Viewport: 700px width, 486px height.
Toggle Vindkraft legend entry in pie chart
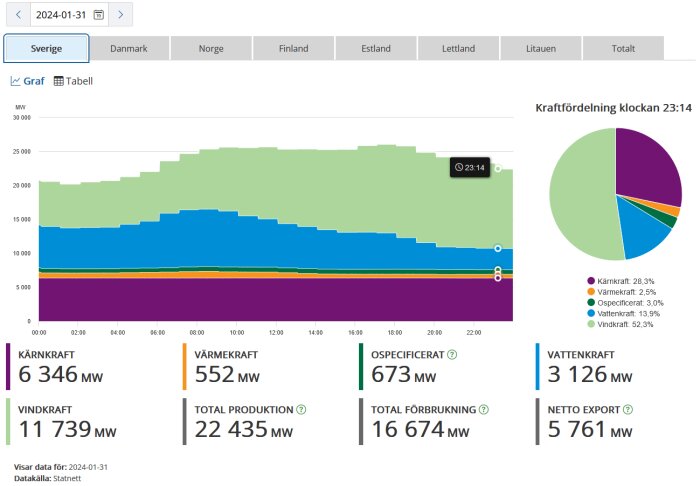pos(620,324)
